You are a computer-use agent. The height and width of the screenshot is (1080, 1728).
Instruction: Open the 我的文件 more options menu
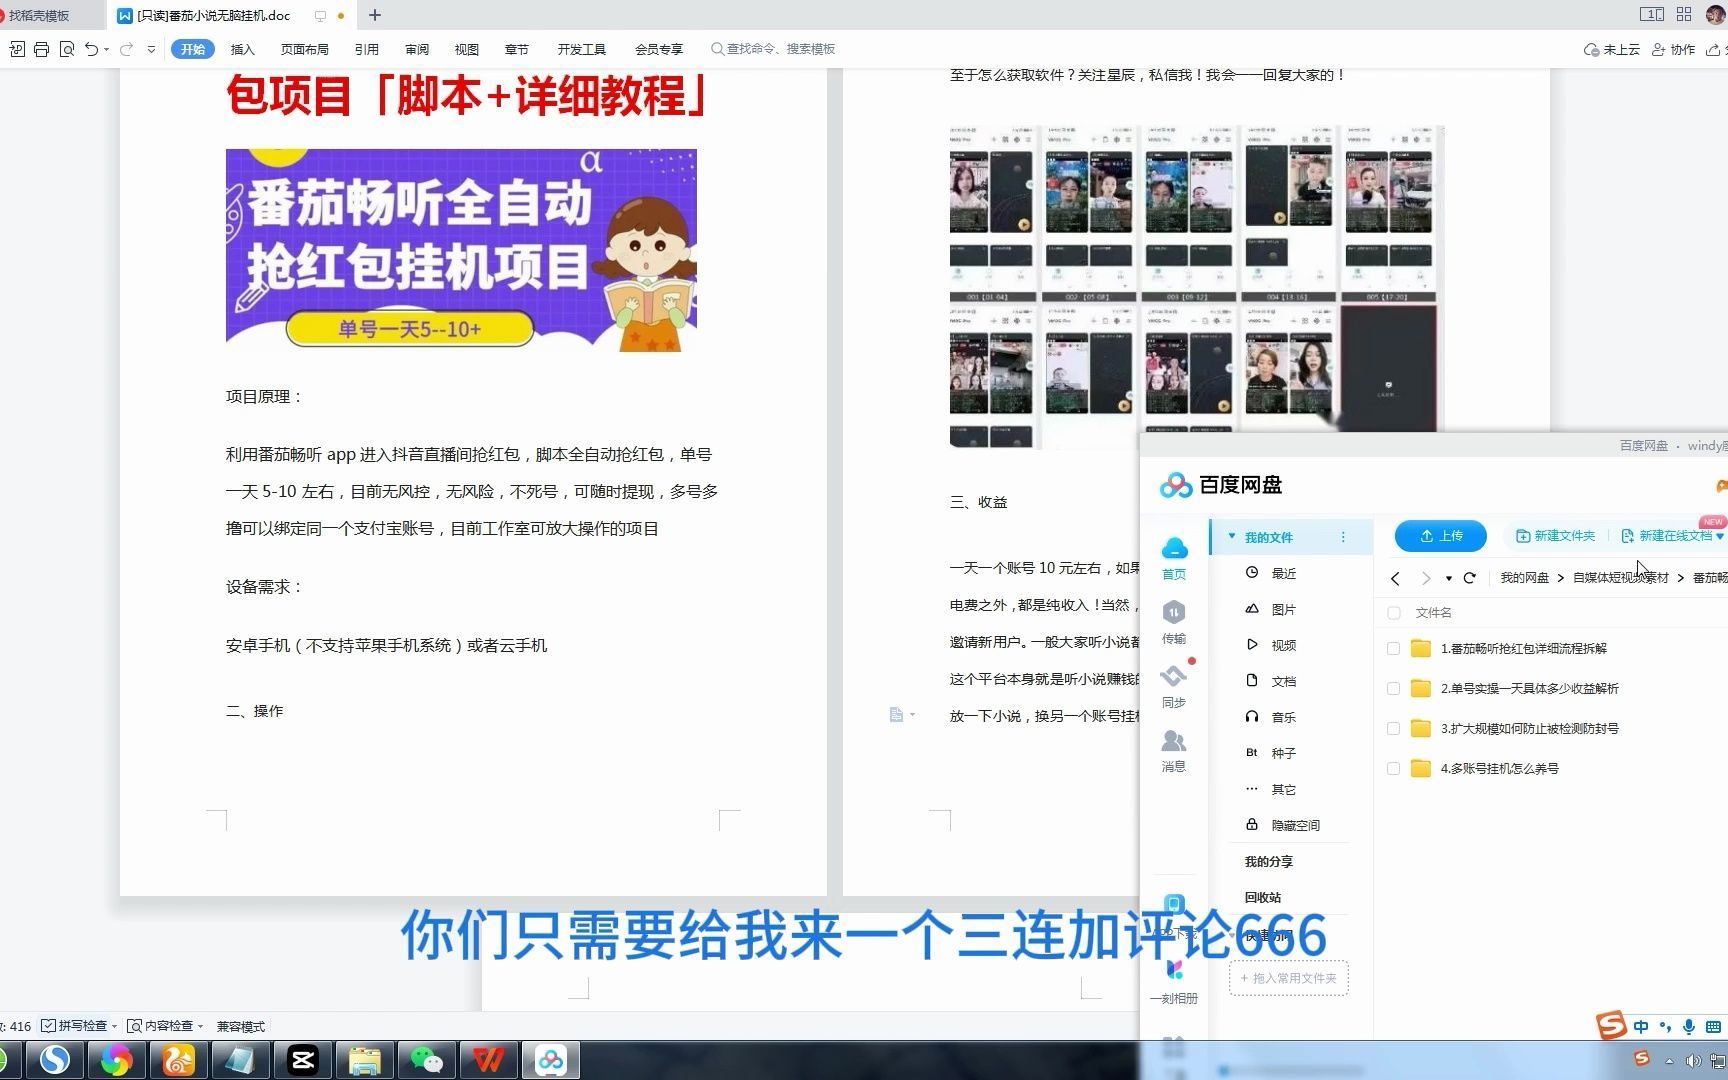[1343, 537]
